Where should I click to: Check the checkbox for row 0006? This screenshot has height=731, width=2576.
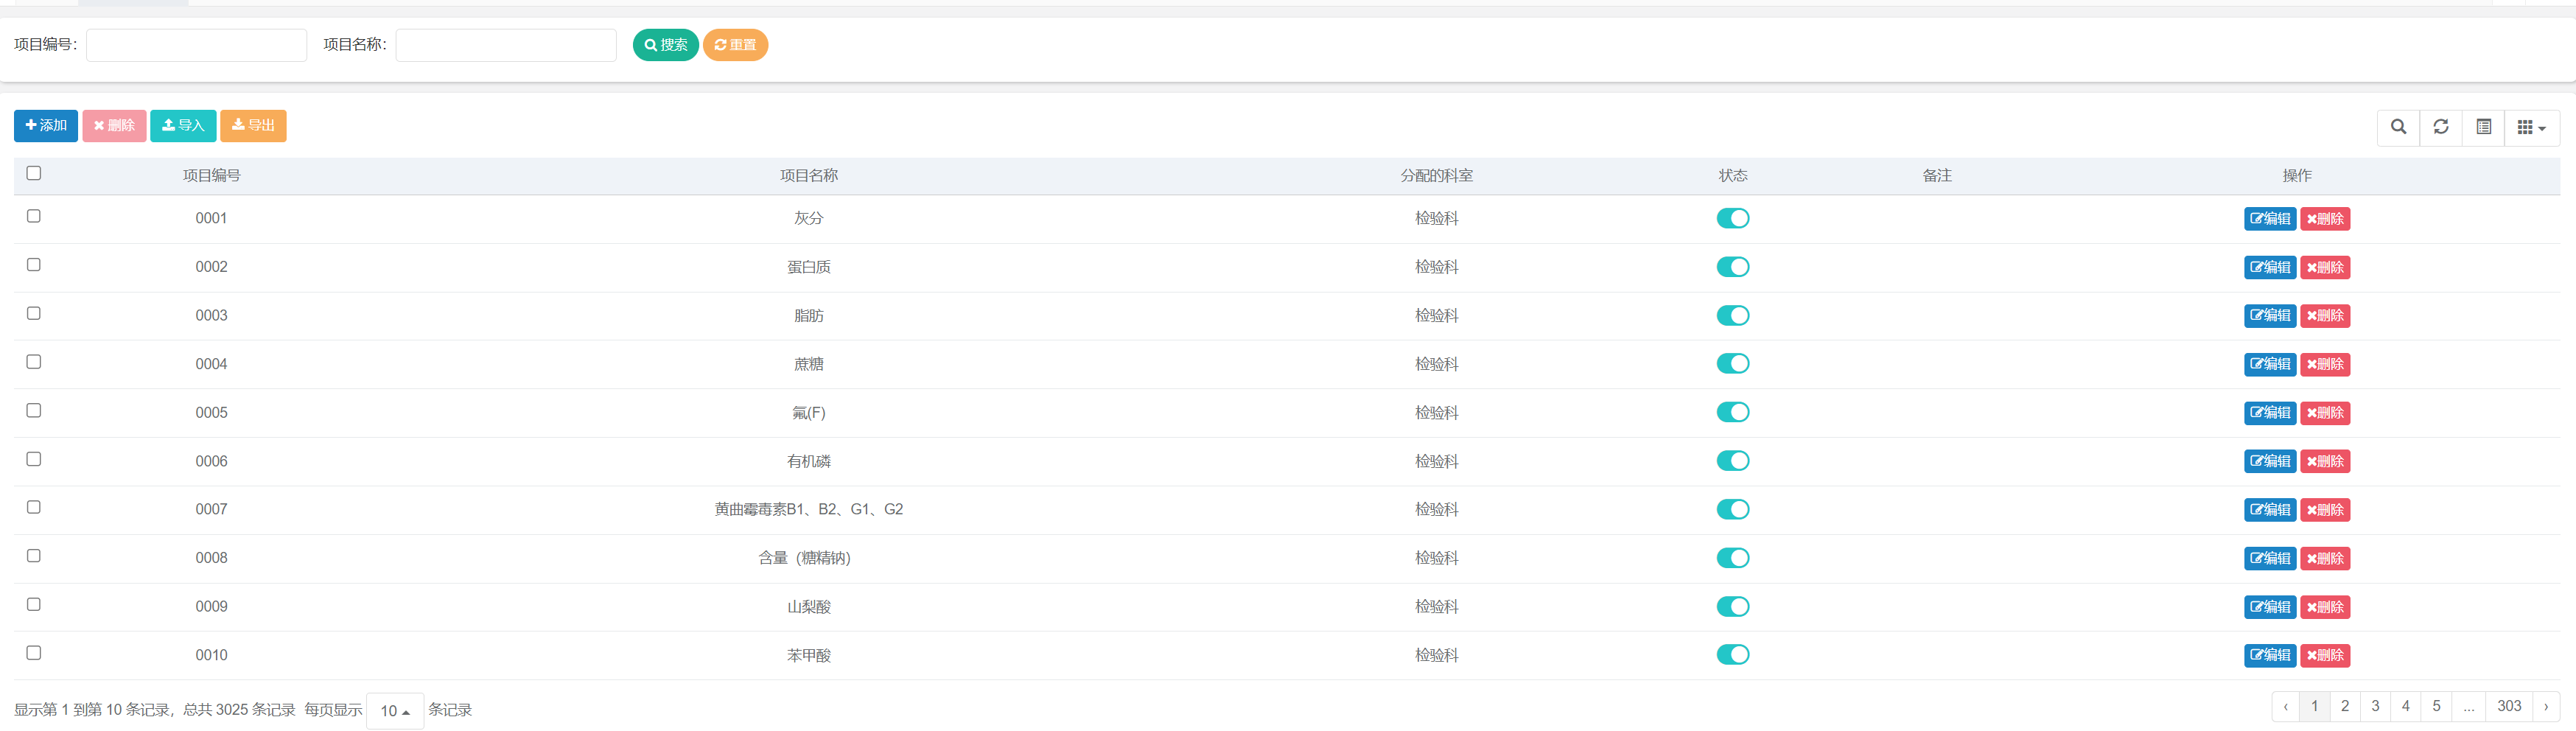[x=34, y=459]
